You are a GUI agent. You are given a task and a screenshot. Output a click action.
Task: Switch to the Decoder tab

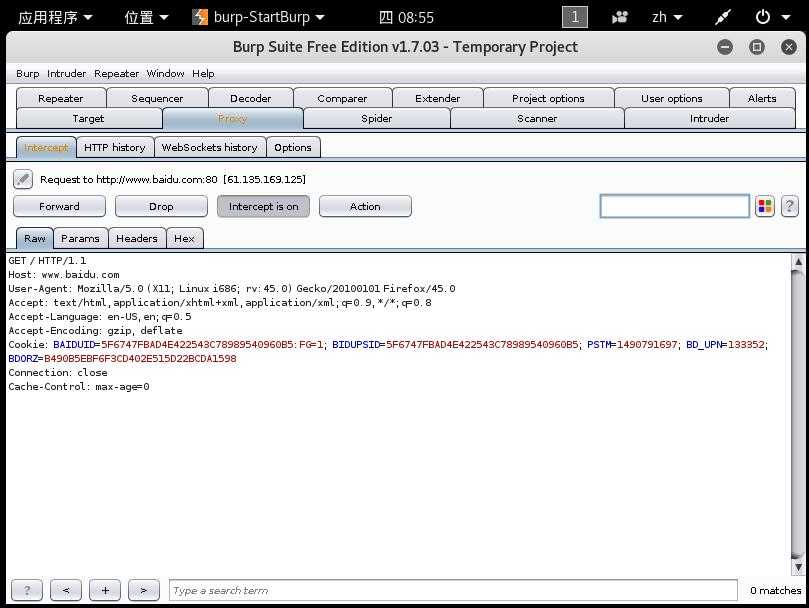pyautogui.click(x=251, y=98)
